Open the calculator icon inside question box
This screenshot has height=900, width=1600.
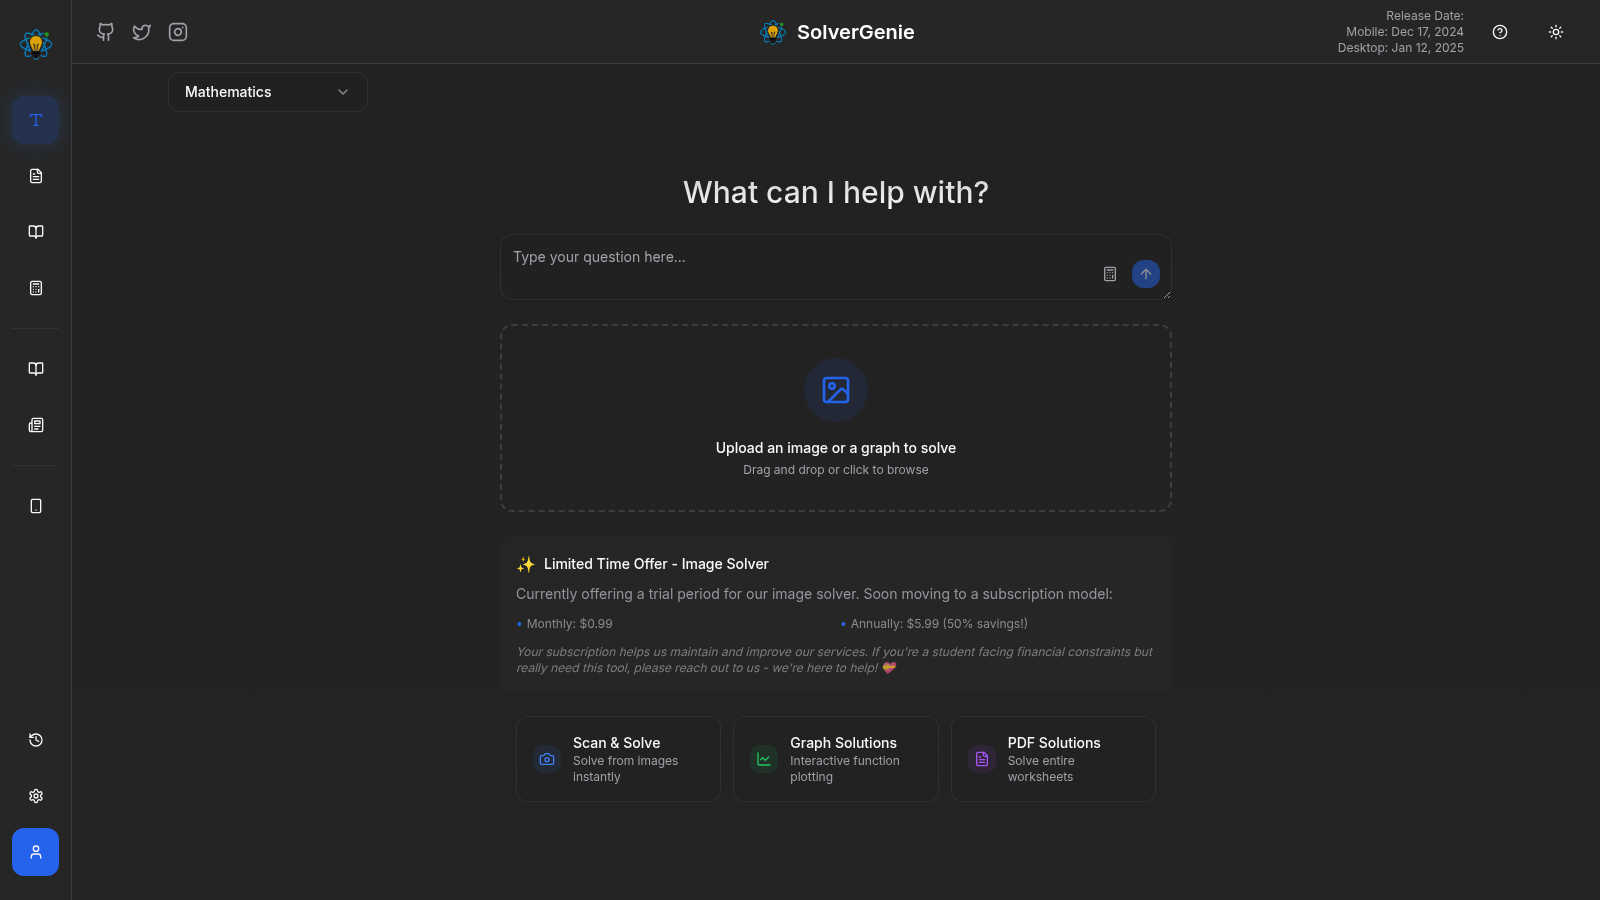click(1110, 274)
